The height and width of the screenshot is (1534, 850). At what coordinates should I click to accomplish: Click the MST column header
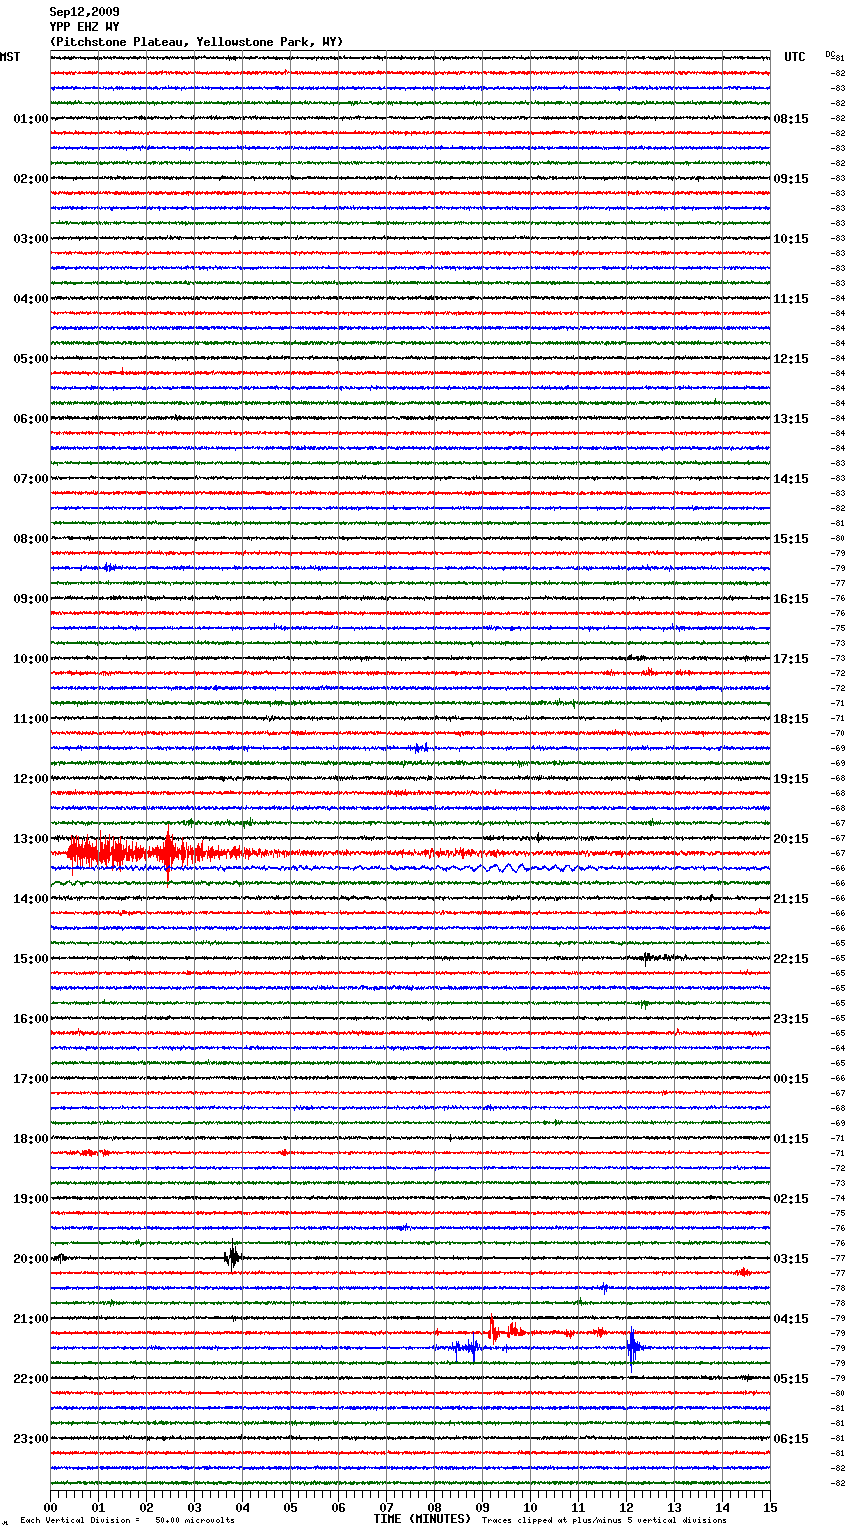point(10,57)
